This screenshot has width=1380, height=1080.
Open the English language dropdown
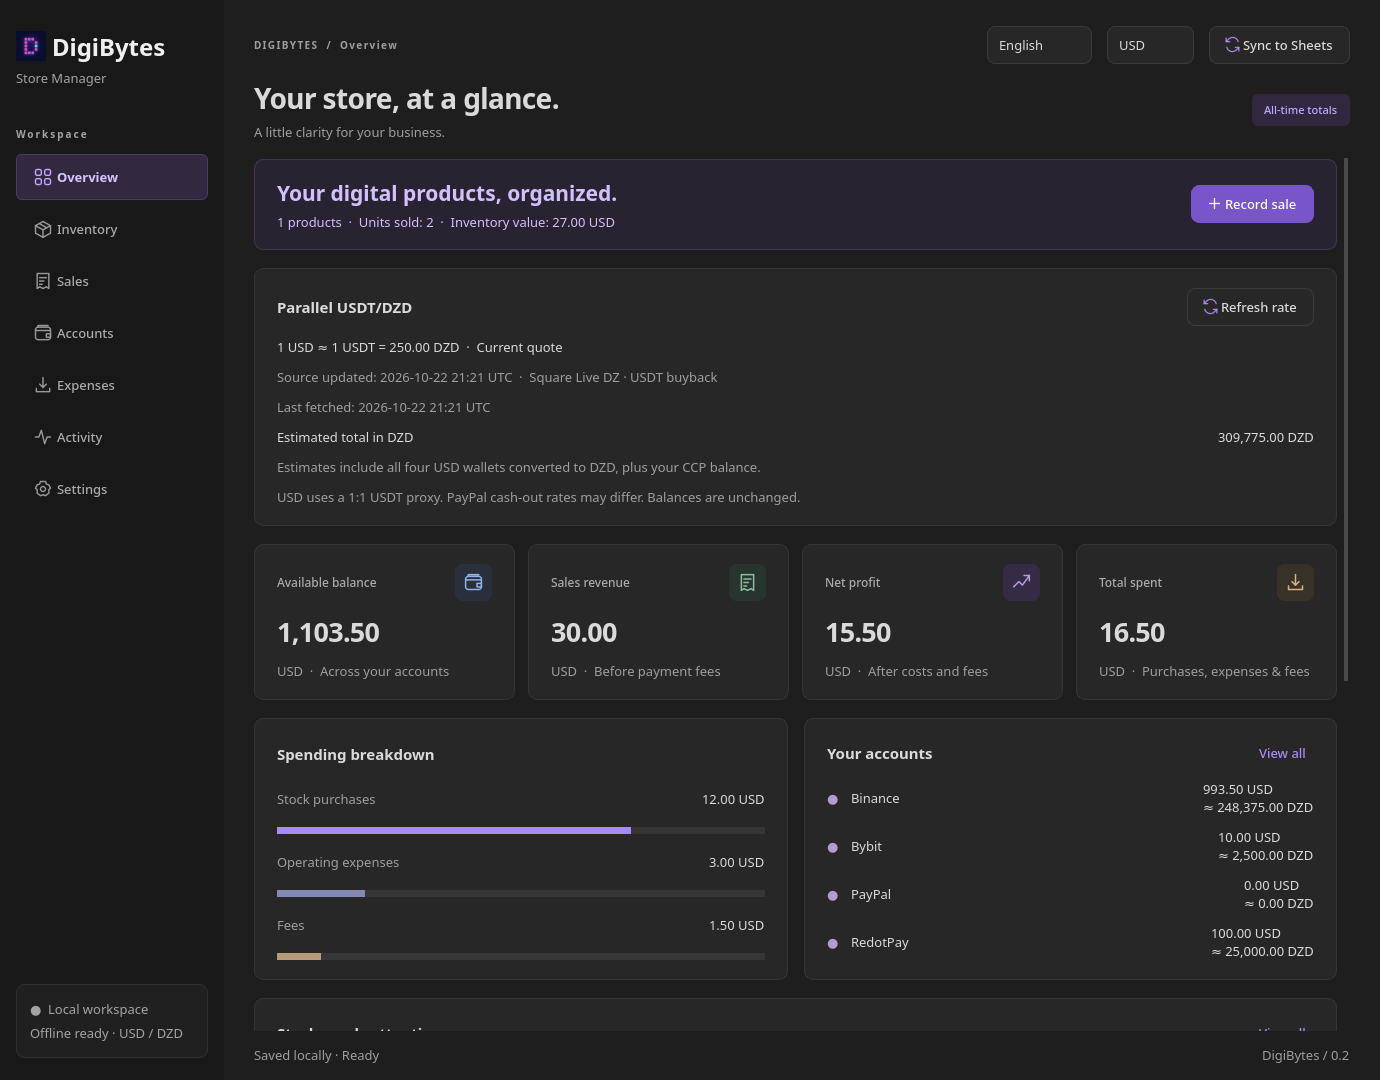1039,45
